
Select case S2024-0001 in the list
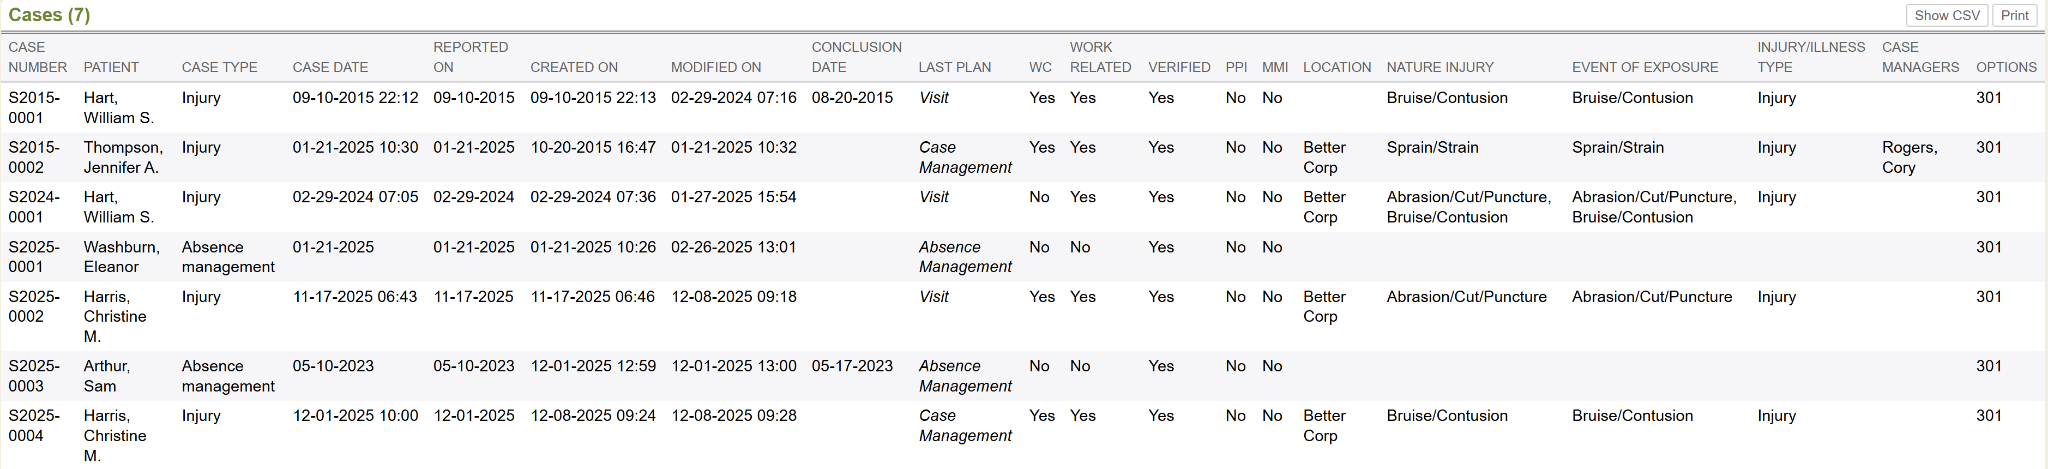34,207
